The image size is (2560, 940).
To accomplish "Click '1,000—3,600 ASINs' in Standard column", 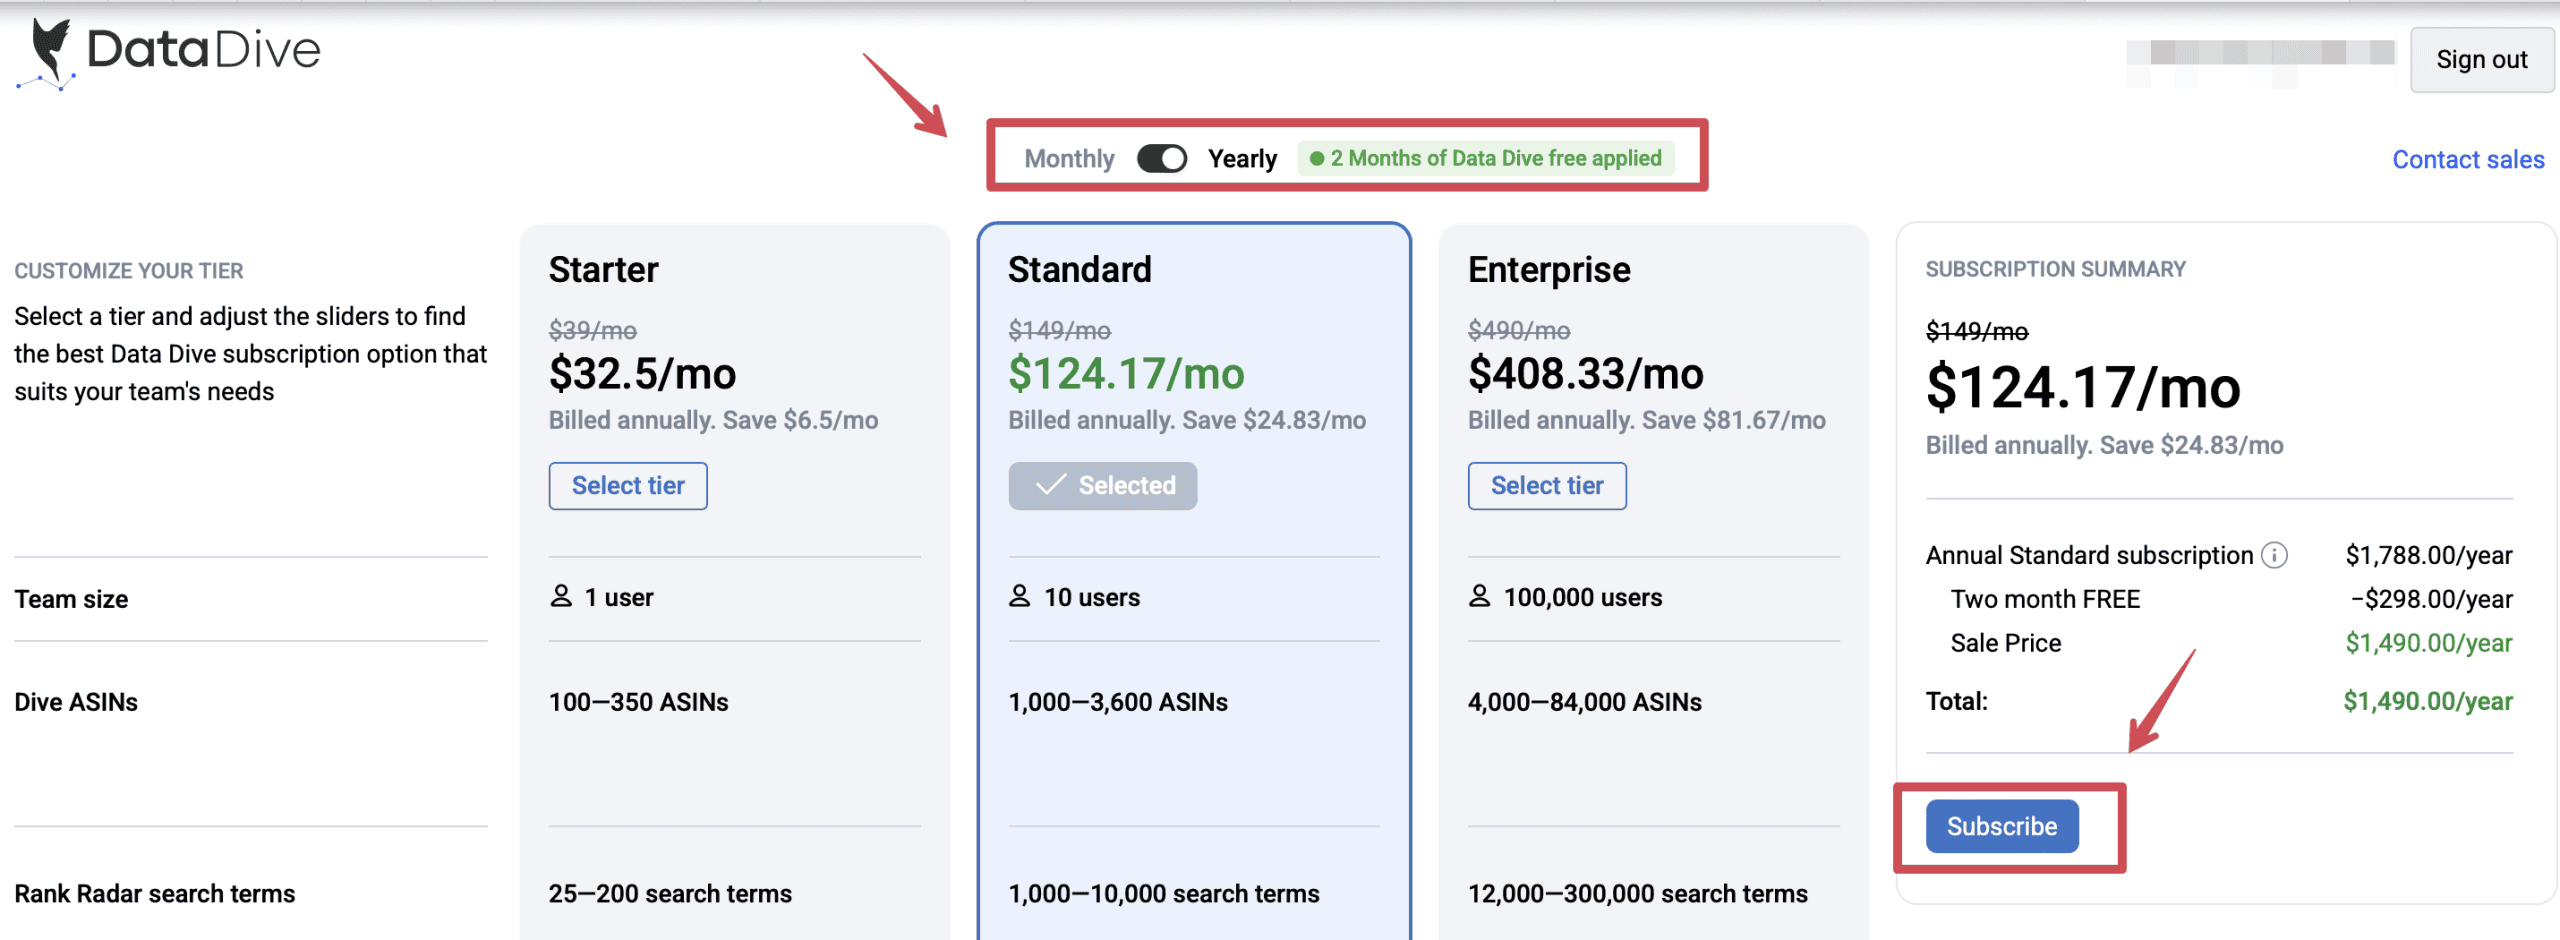I will (x=1118, y=702).
